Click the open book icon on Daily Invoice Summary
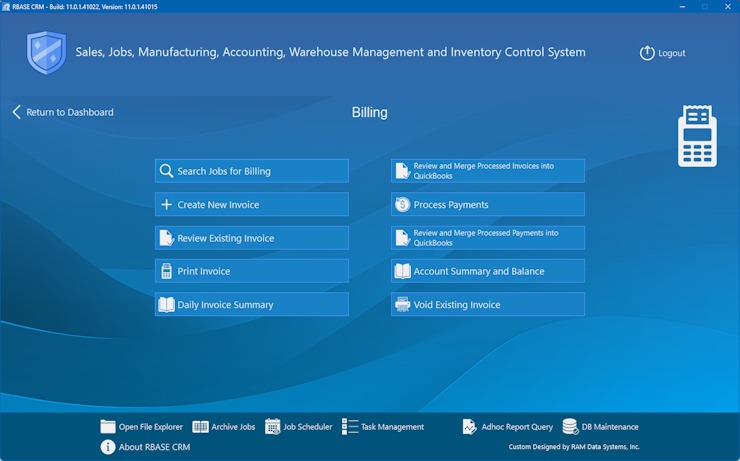The image size is (740, 461). [166, 304]
